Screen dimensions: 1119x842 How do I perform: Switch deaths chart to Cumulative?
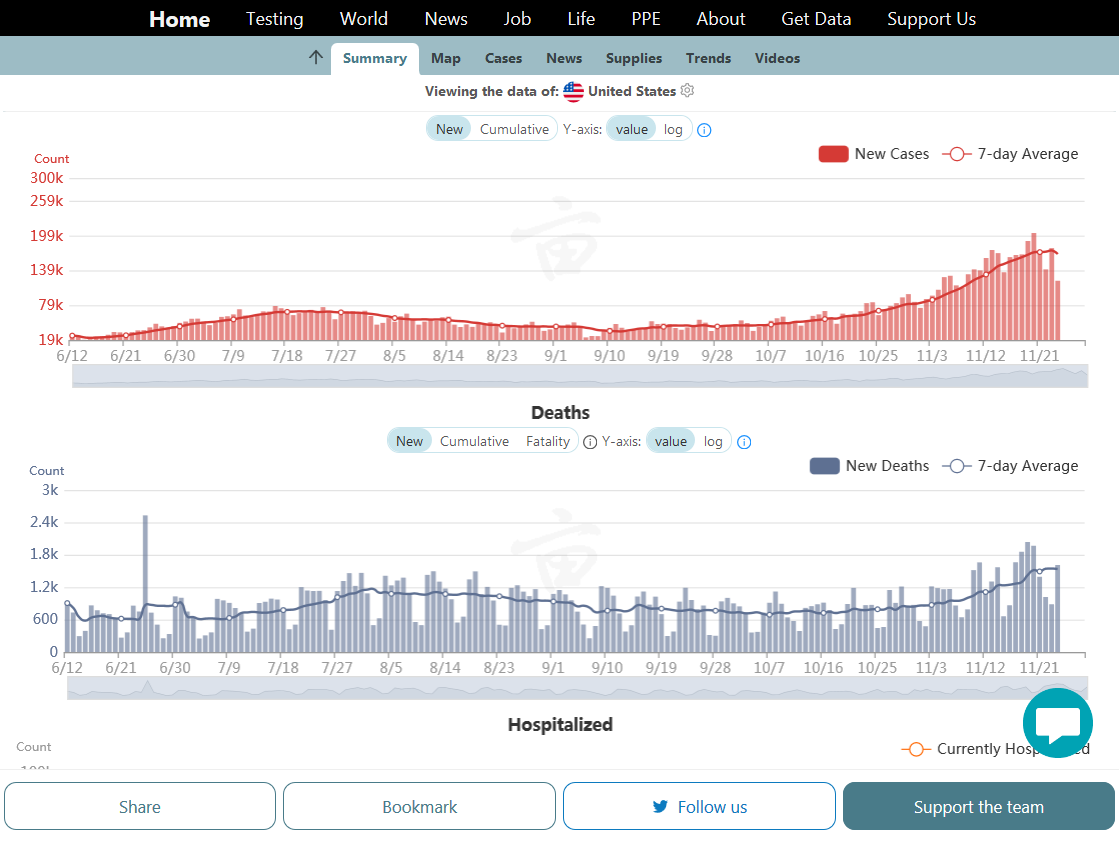[474, 441]
